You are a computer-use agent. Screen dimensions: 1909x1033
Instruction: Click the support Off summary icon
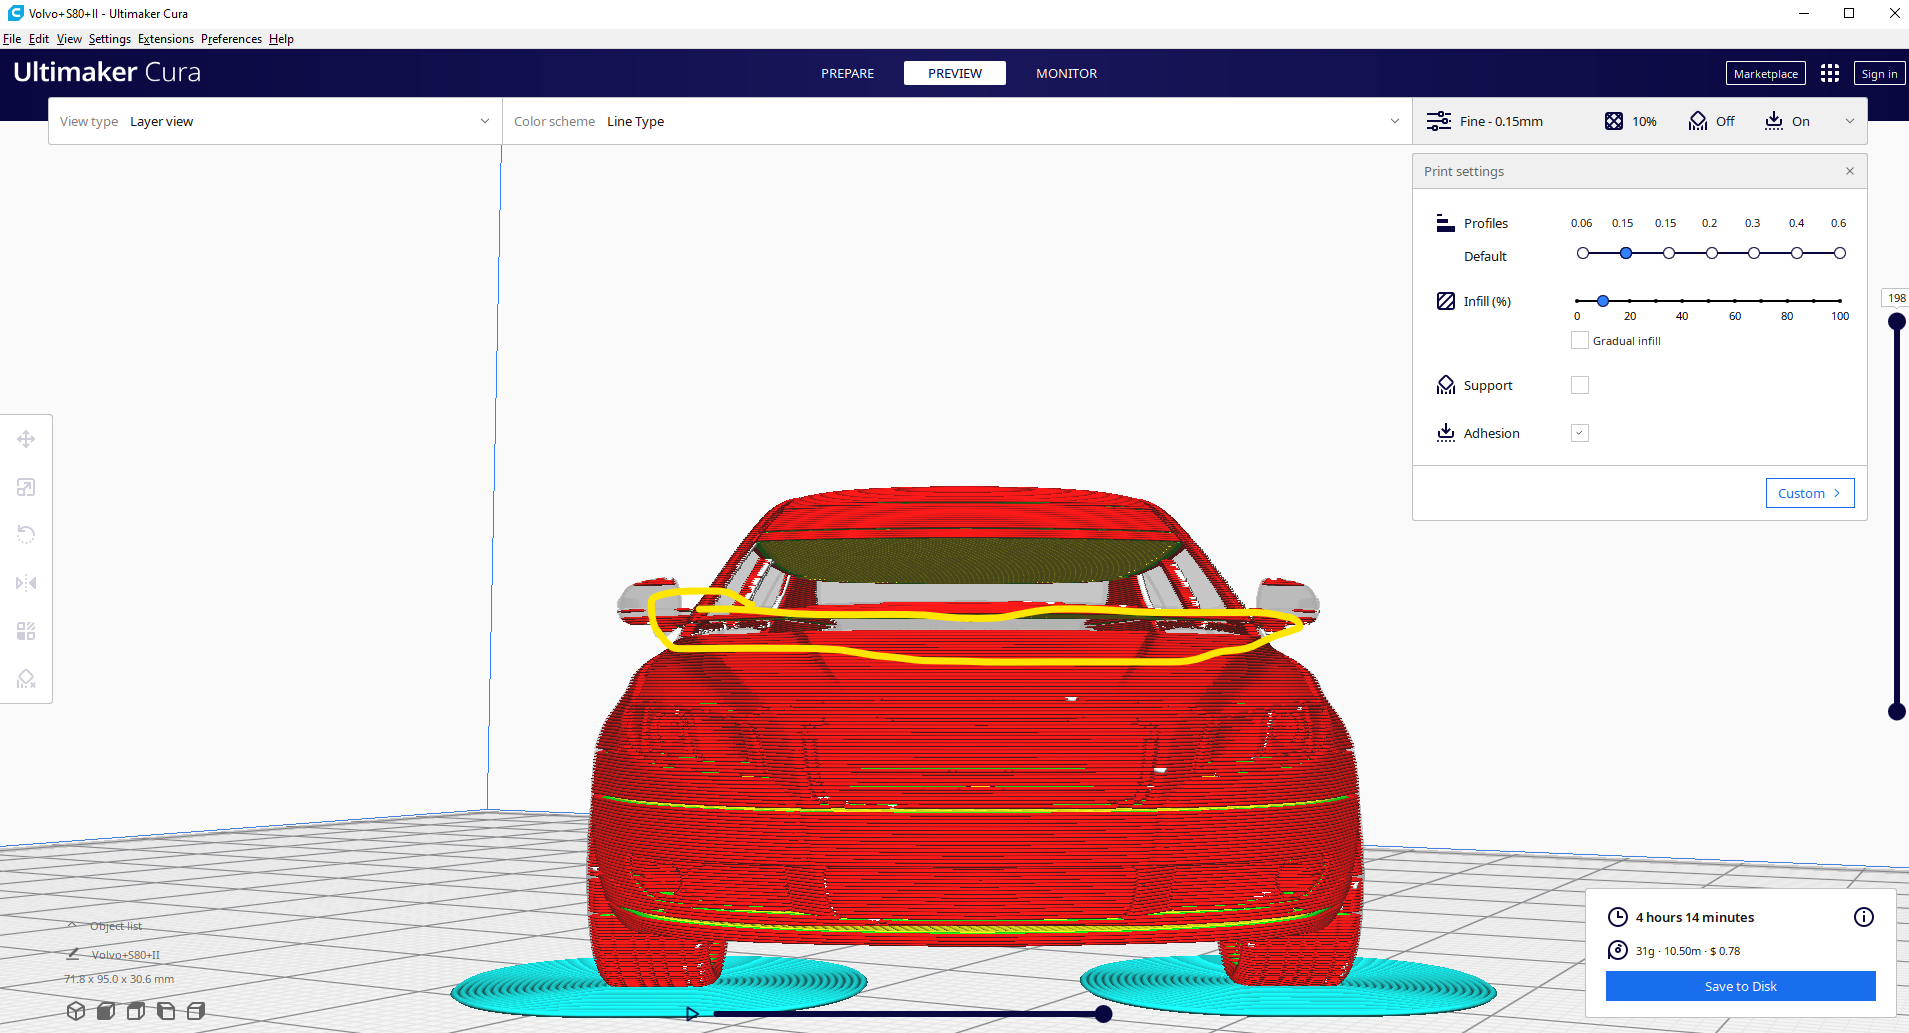tap(1698, 121)
